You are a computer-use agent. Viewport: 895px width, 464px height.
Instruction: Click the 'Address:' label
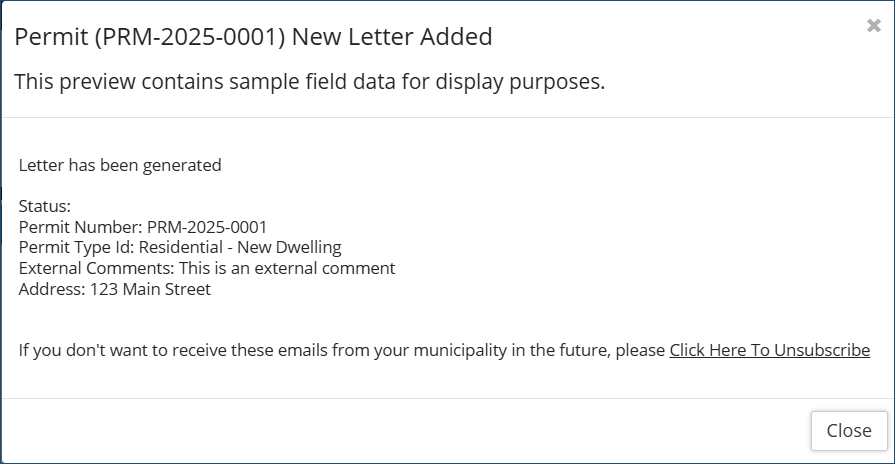pyautogui.click(x=52, y=290)
